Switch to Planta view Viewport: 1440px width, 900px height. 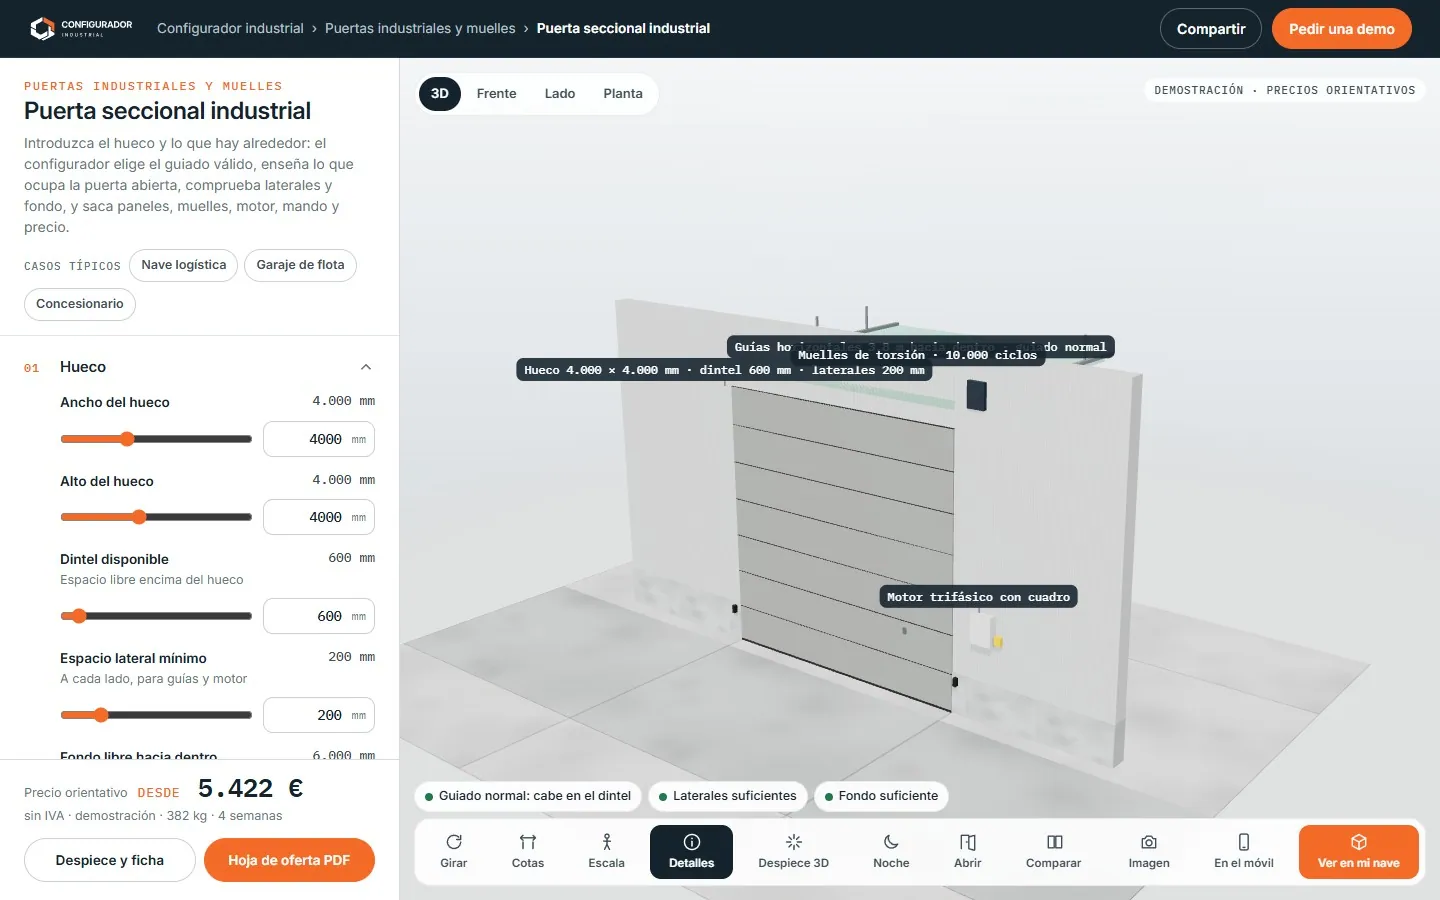pyautogui.click(x=623, y=94)
